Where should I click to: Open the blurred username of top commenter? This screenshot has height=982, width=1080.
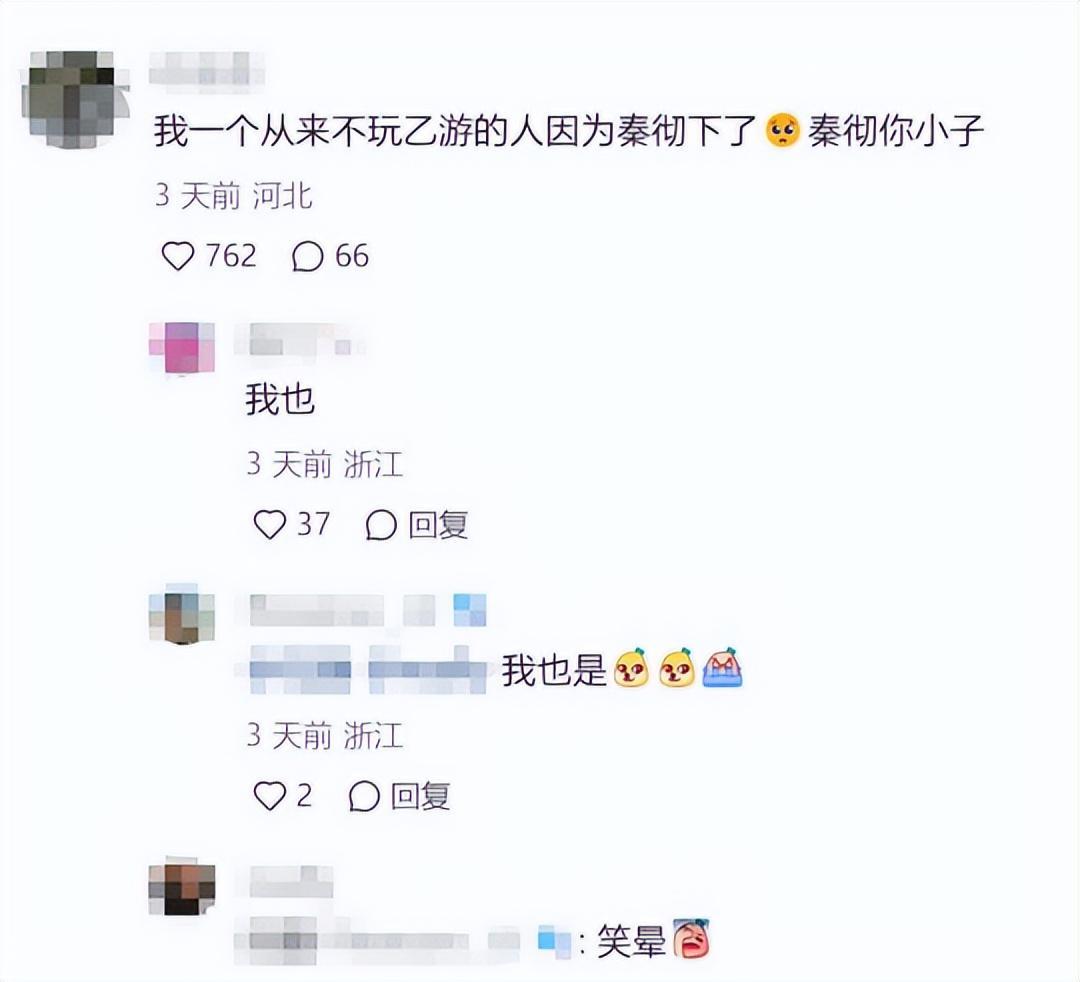207,69
